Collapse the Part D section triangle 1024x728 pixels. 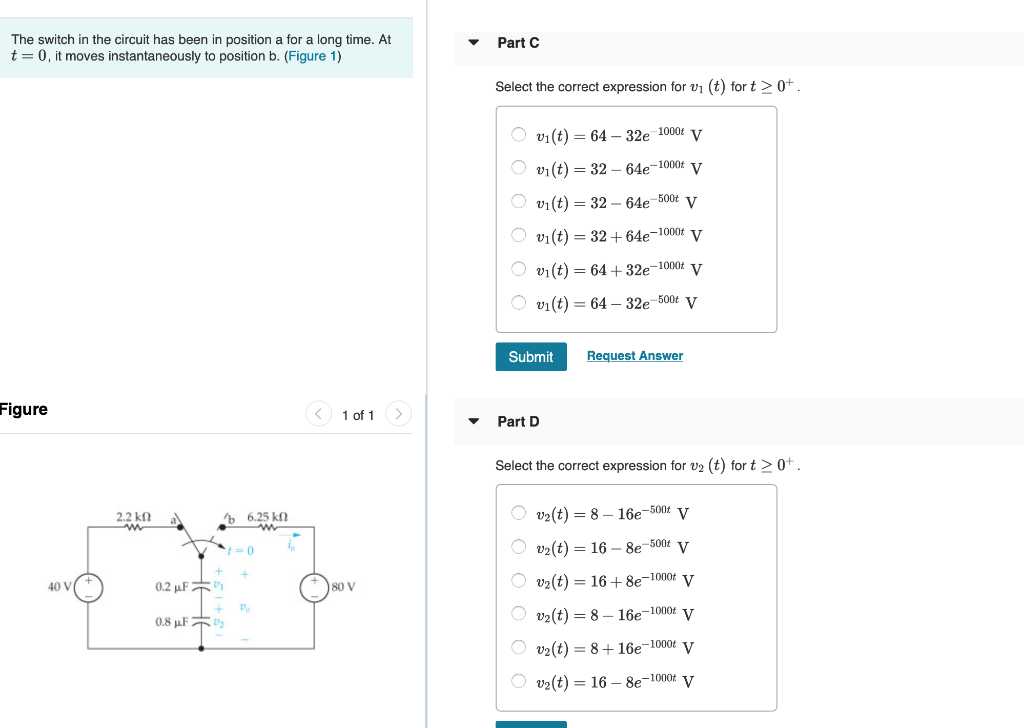[473, 421]
